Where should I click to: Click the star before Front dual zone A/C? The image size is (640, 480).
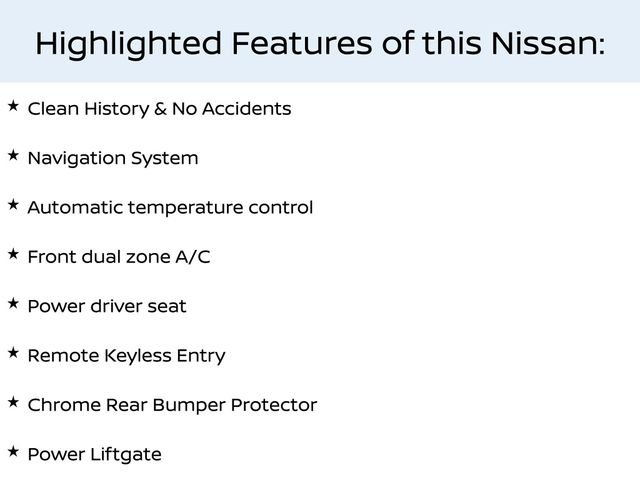[13, 254]
